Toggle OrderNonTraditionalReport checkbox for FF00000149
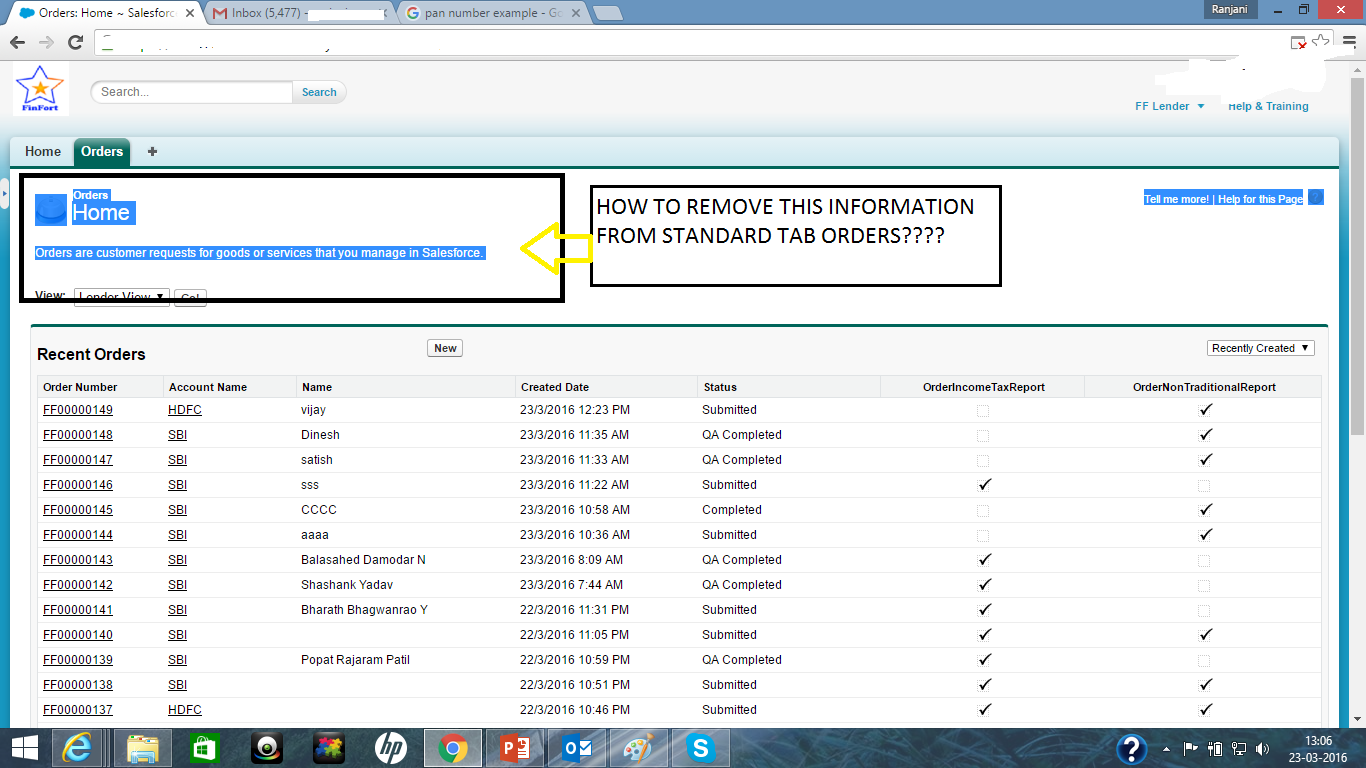This screenshot has width=1366, height=768. pyautogui.click(x=1205, y=410)
